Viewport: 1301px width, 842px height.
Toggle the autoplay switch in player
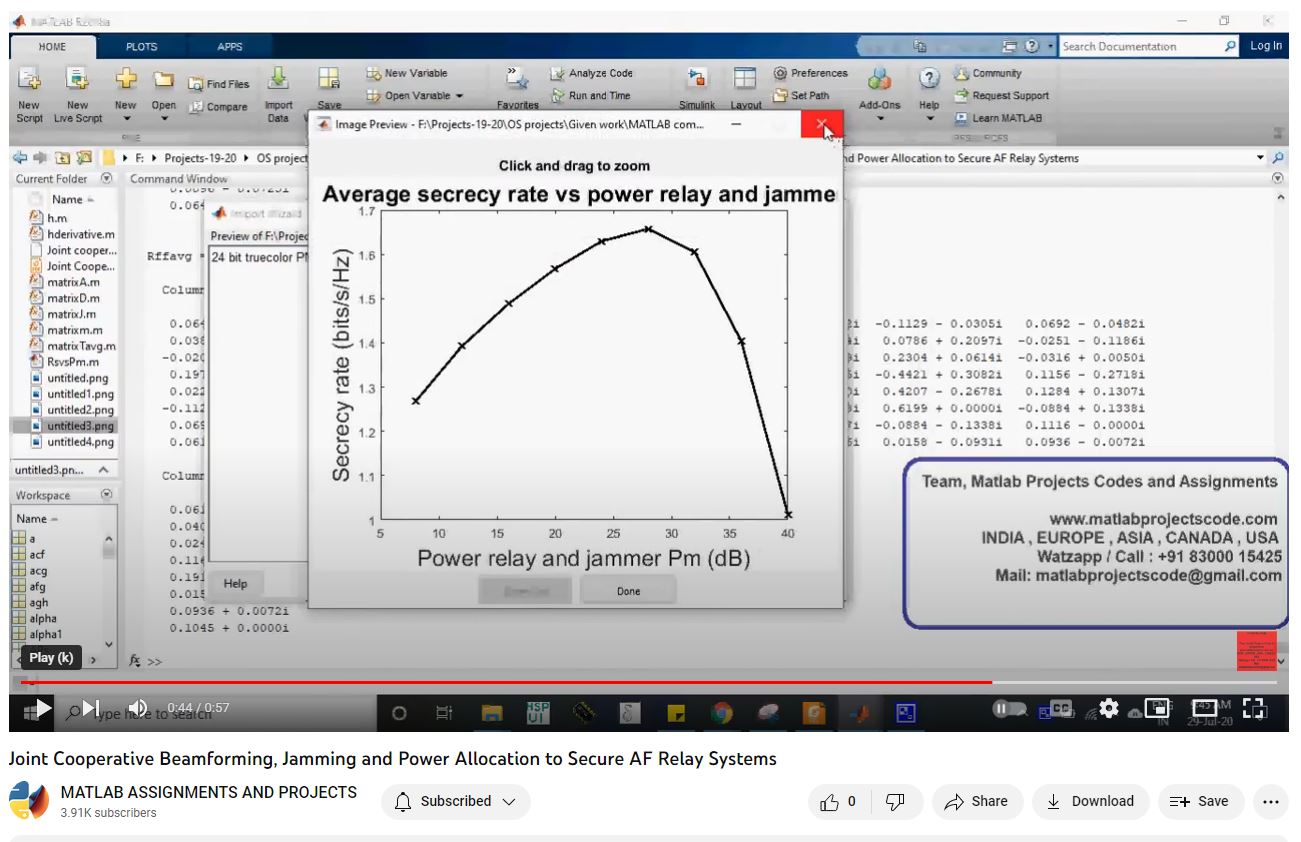tap(1010, 709)
